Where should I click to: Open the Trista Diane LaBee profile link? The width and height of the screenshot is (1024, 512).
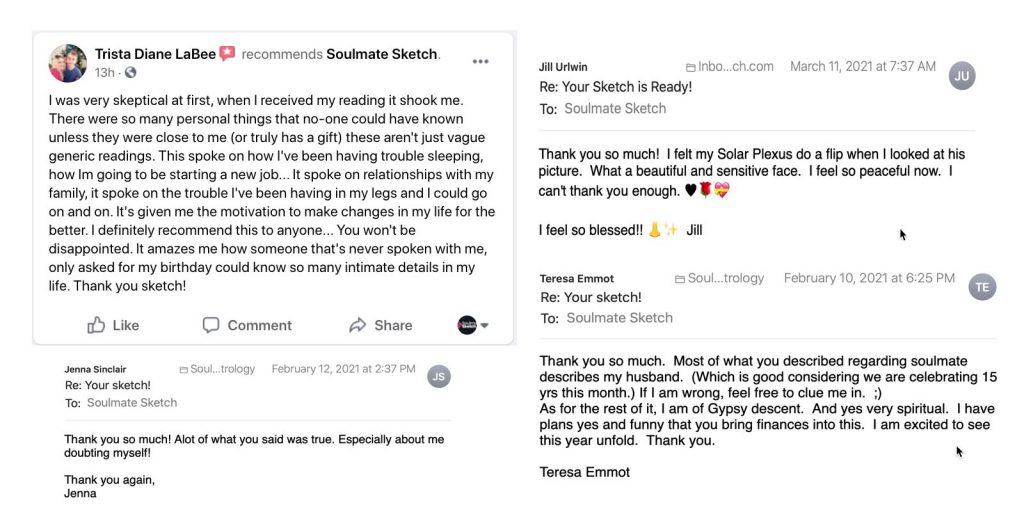point(155,54)
